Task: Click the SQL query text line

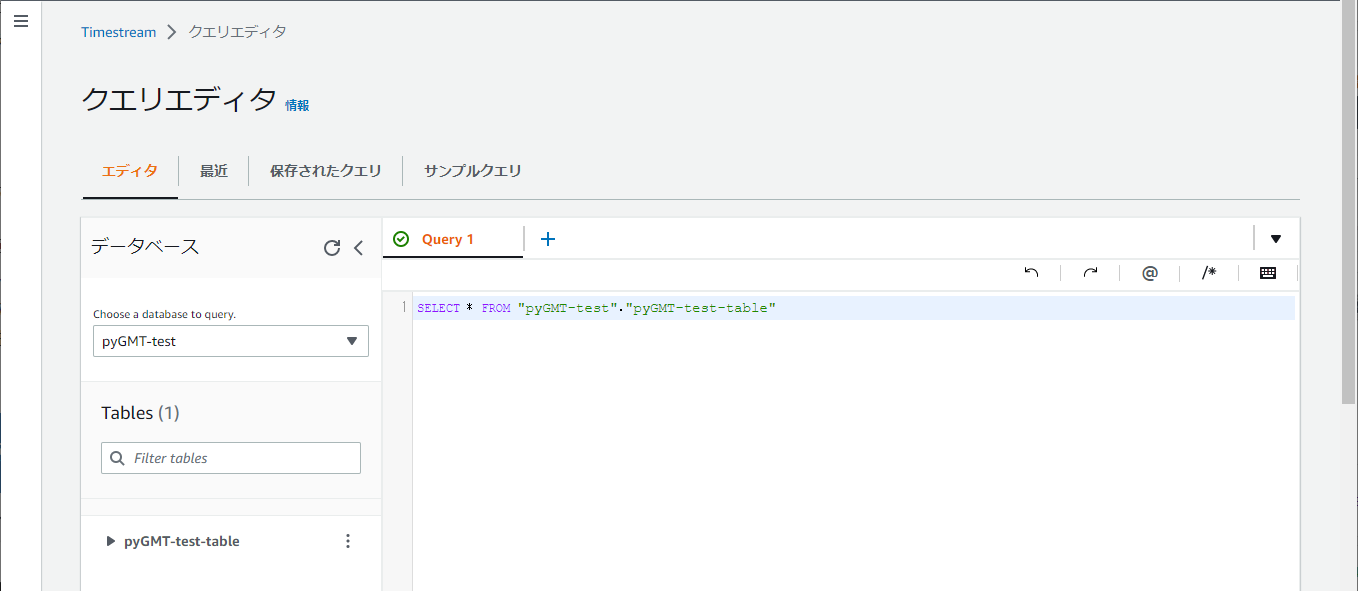Action: click(x=597, y=308)
